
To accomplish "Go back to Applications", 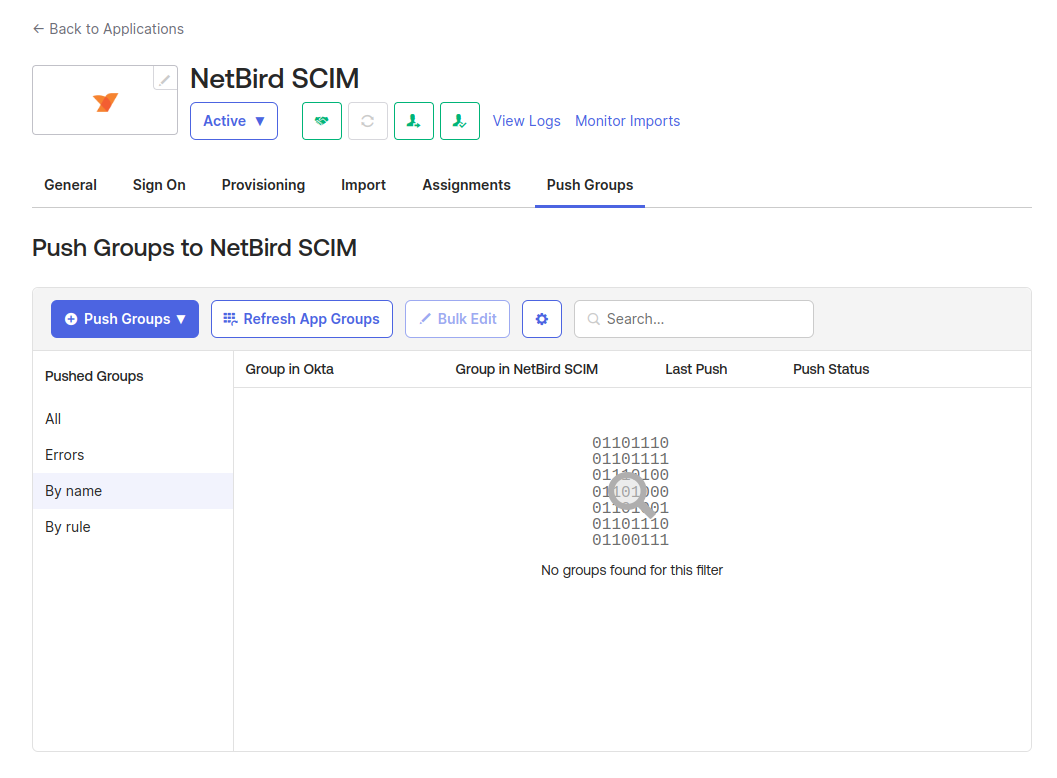I will click(x=108, y=29).
